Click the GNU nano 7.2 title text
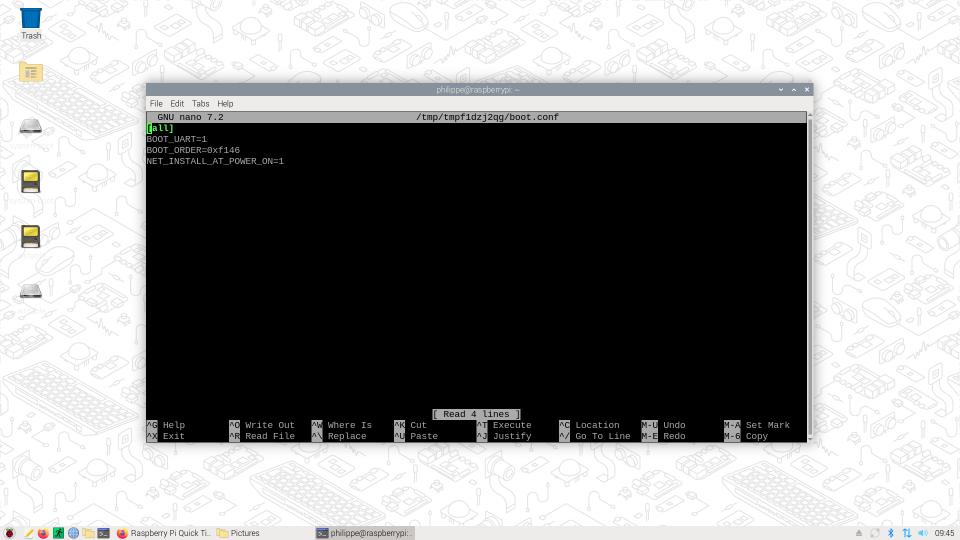This screenshot has width=960, height=540. click(190, 117)
